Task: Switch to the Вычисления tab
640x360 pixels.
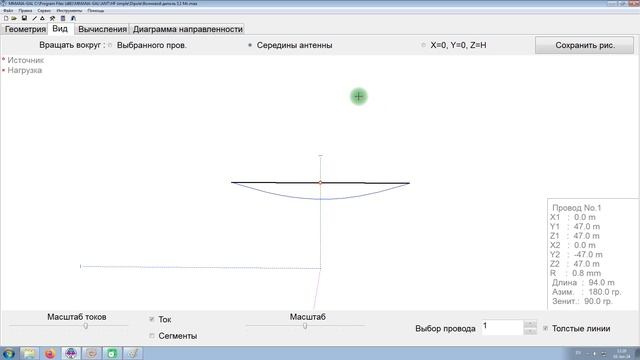Action: click(102, 29)
